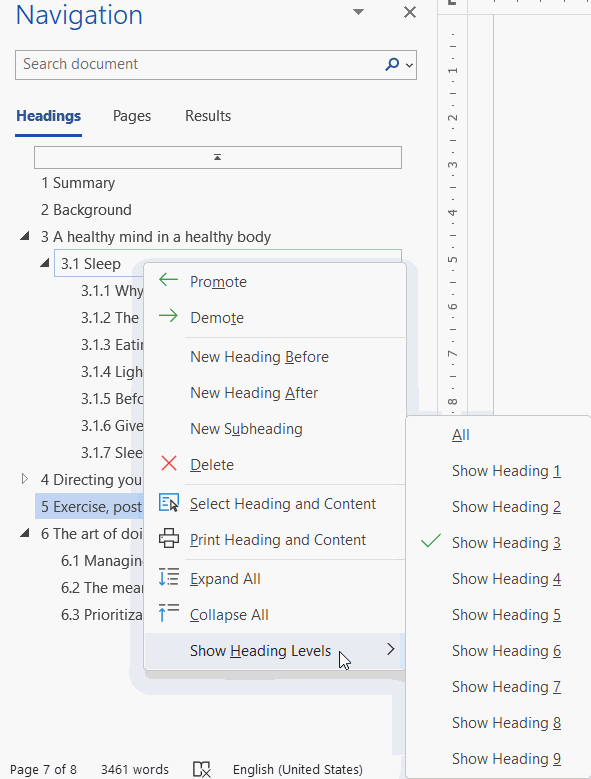Click inside the Search document field

199,65
